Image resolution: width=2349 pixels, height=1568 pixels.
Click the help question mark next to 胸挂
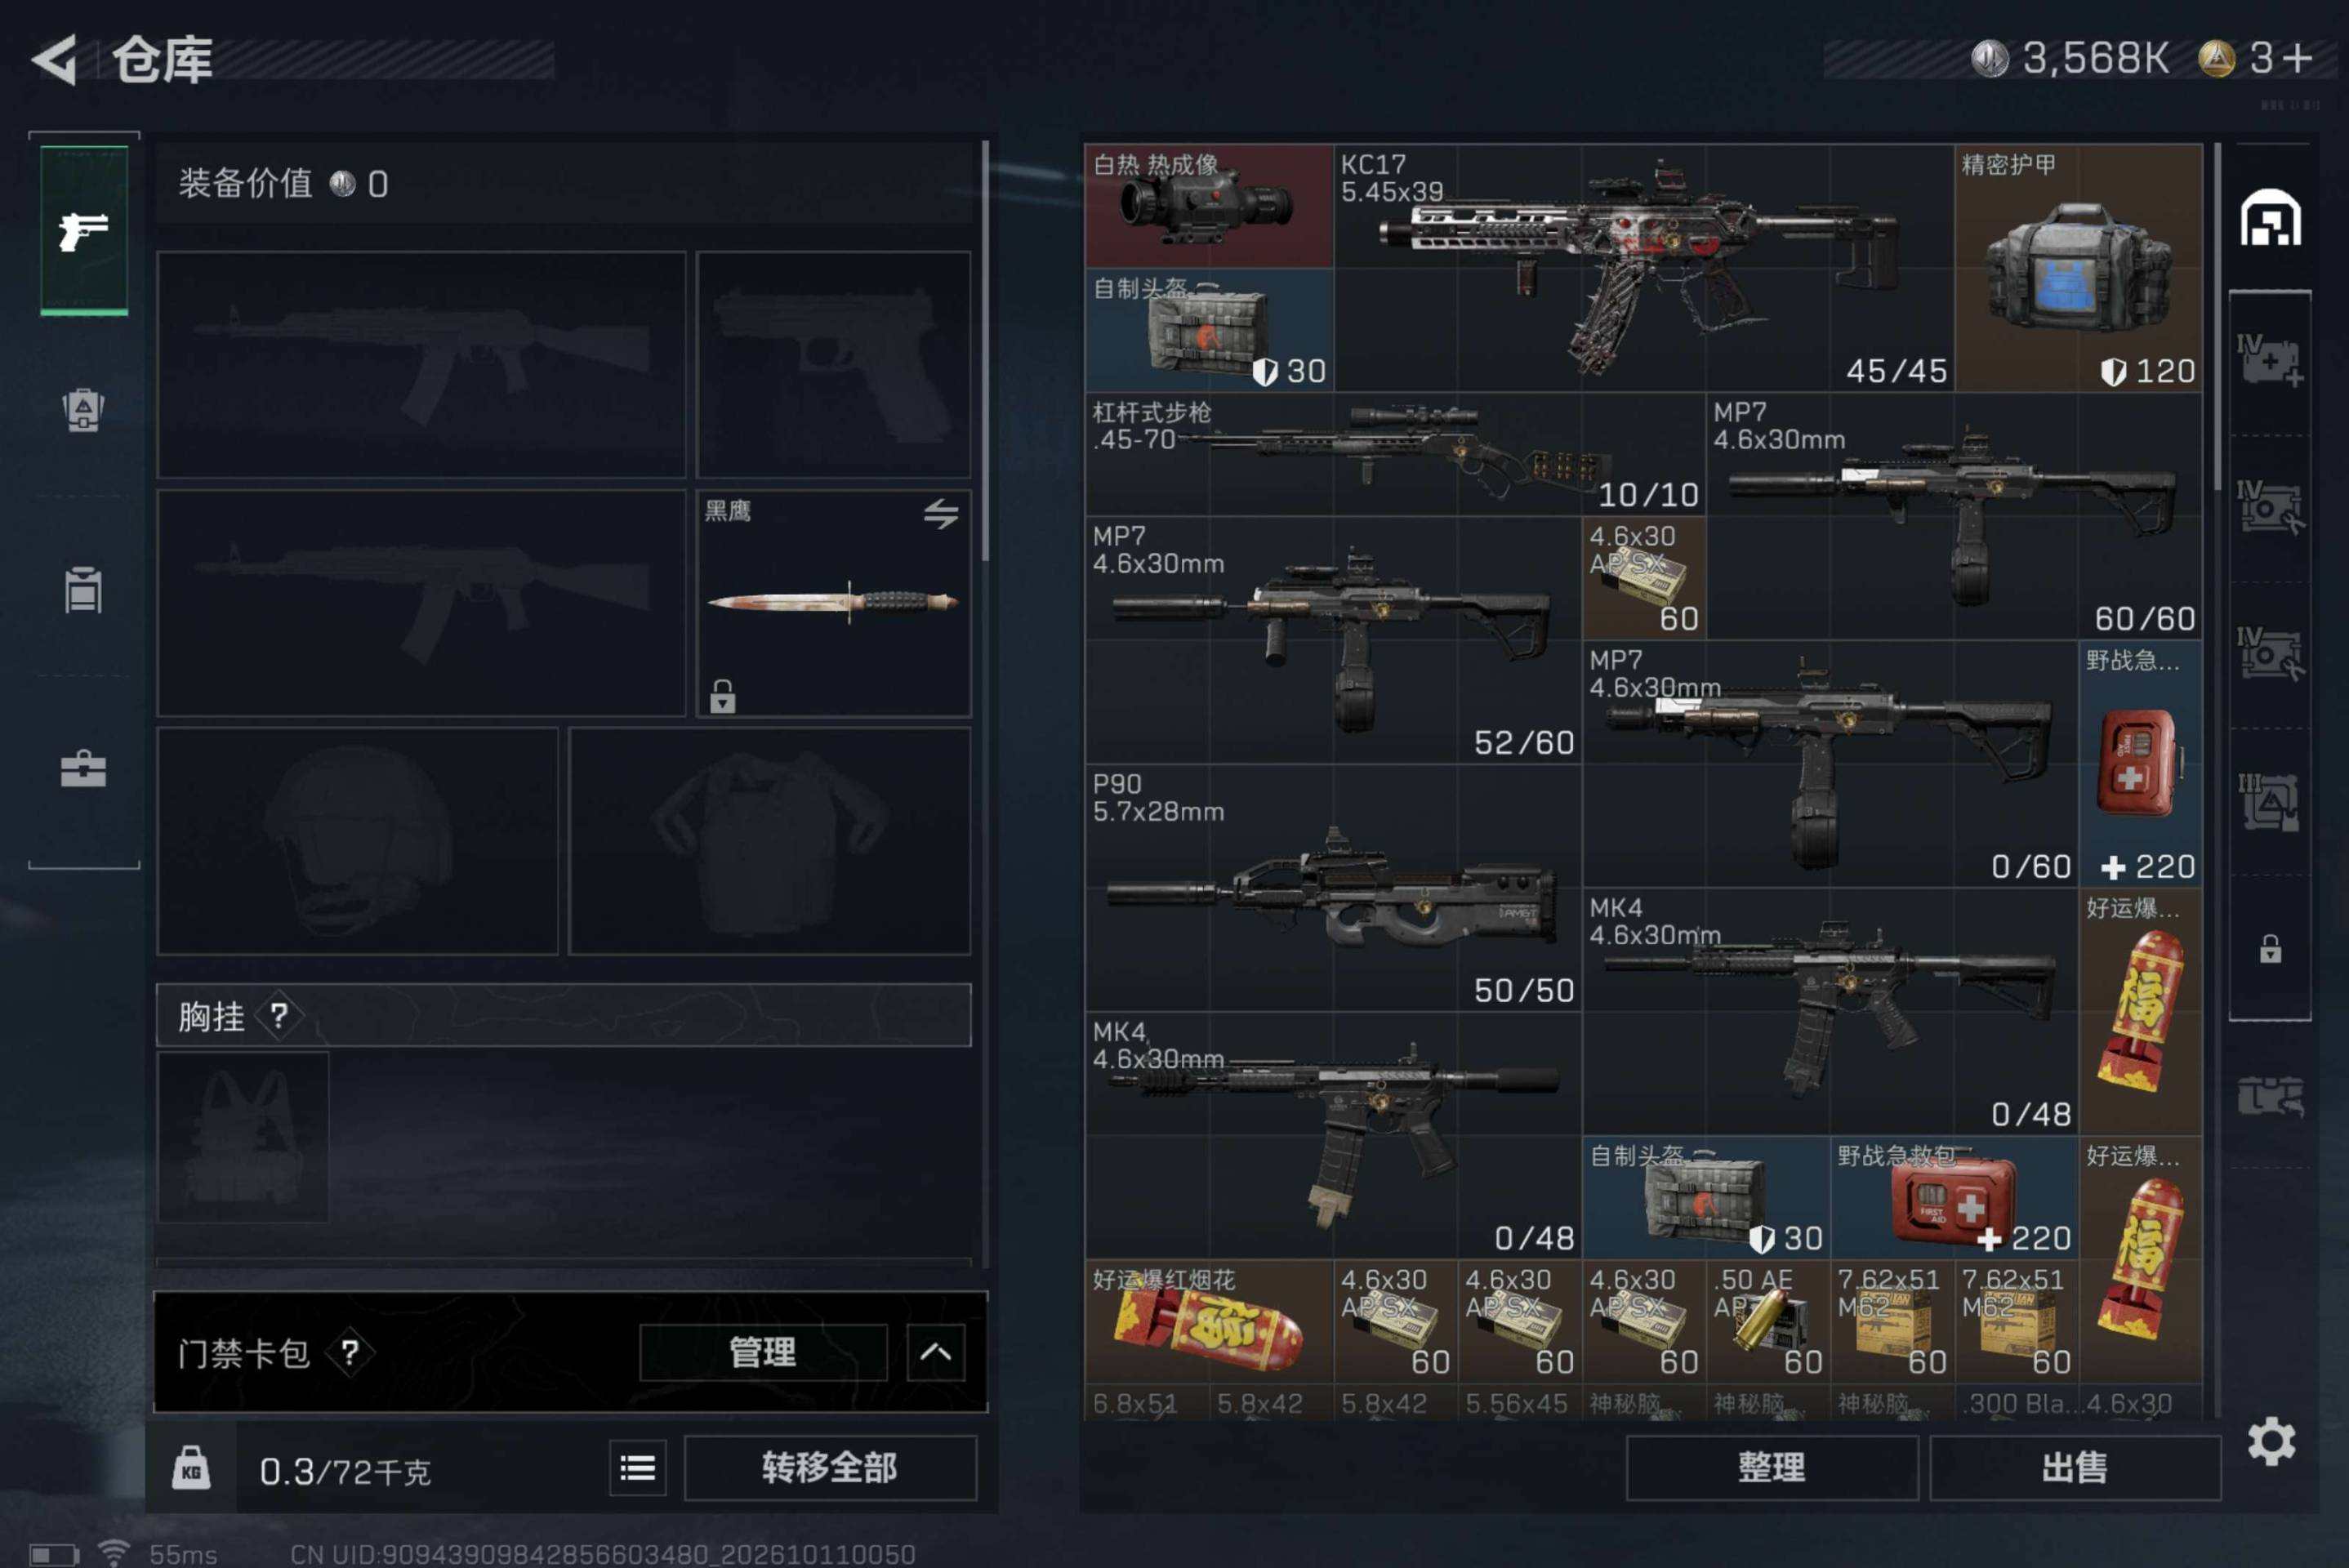(278, 1016)
